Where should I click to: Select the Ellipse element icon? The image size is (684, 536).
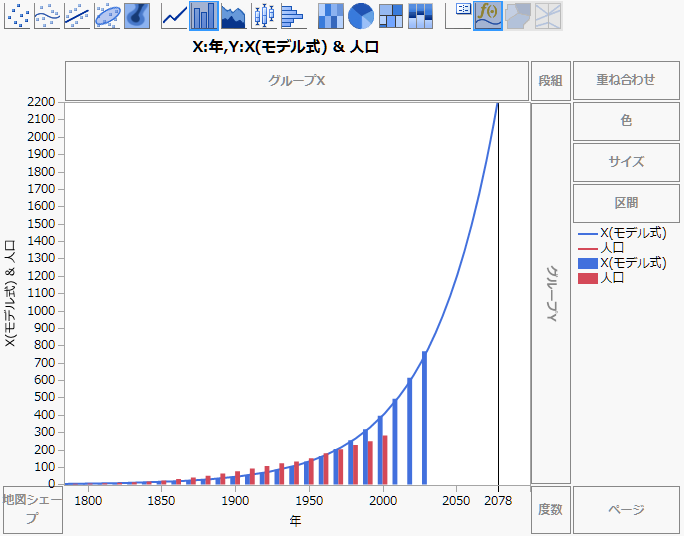(x=108, y=15)
